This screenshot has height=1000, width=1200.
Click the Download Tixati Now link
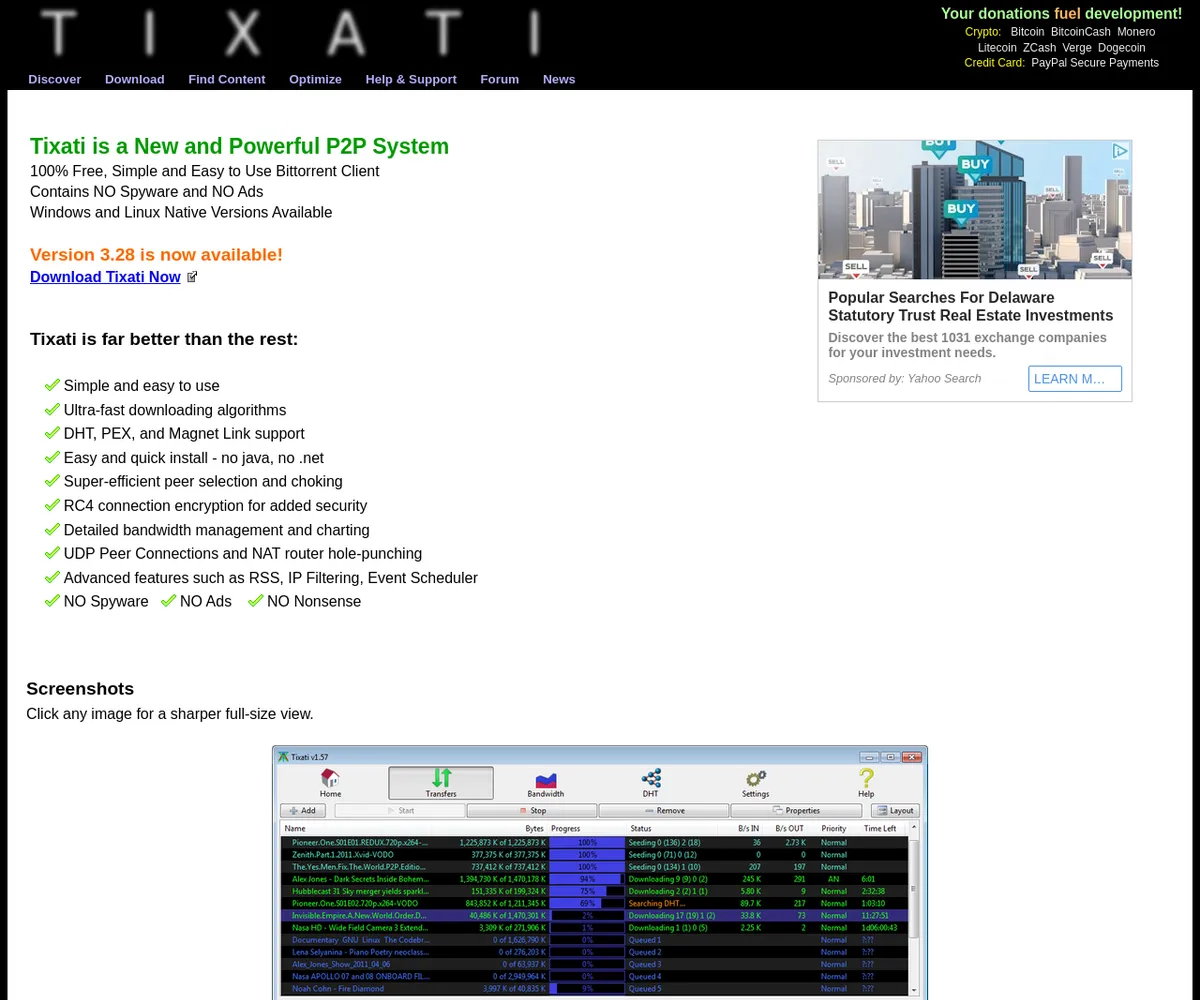105,277
